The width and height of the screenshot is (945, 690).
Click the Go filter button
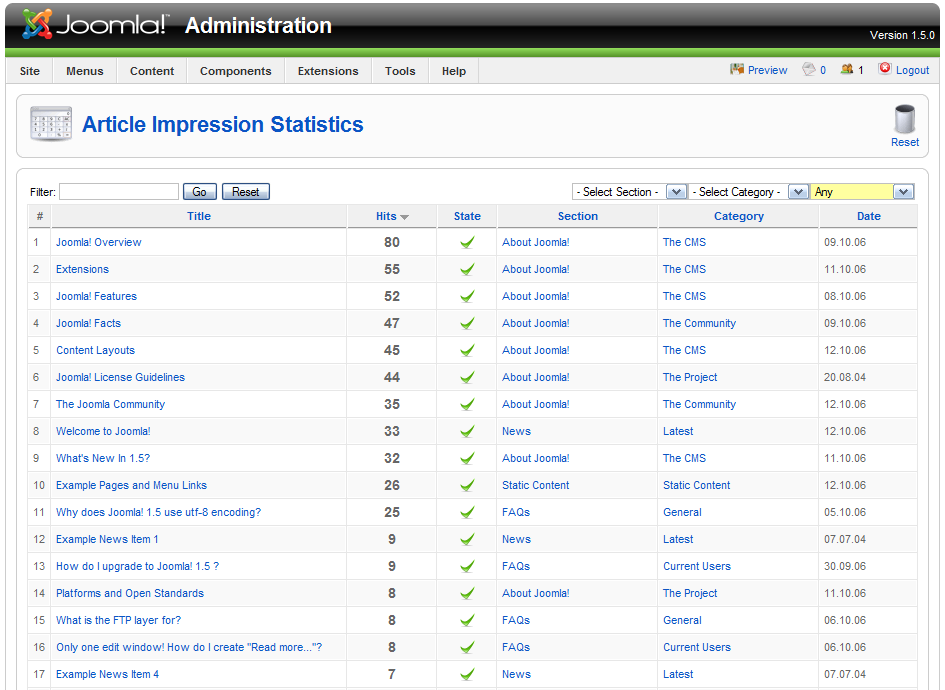[x=199, y=192]
